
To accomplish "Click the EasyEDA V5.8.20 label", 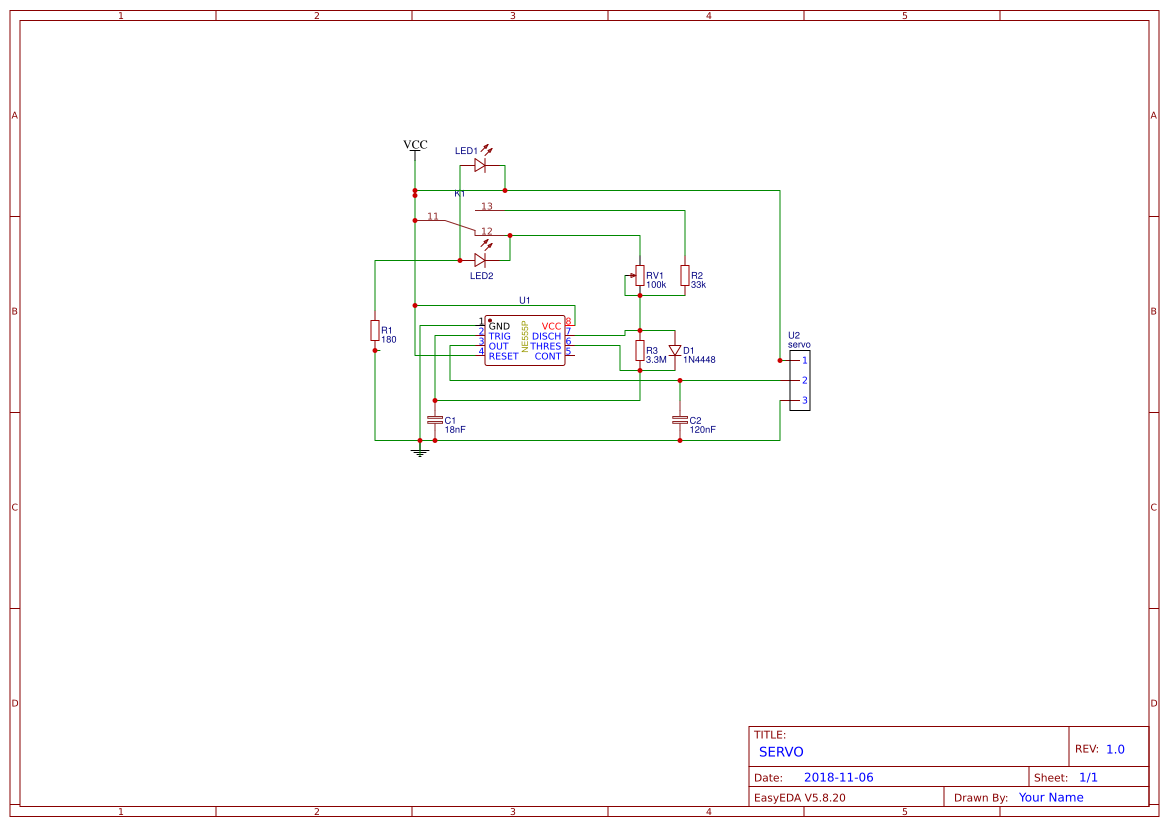I will (x=800, y=797).
